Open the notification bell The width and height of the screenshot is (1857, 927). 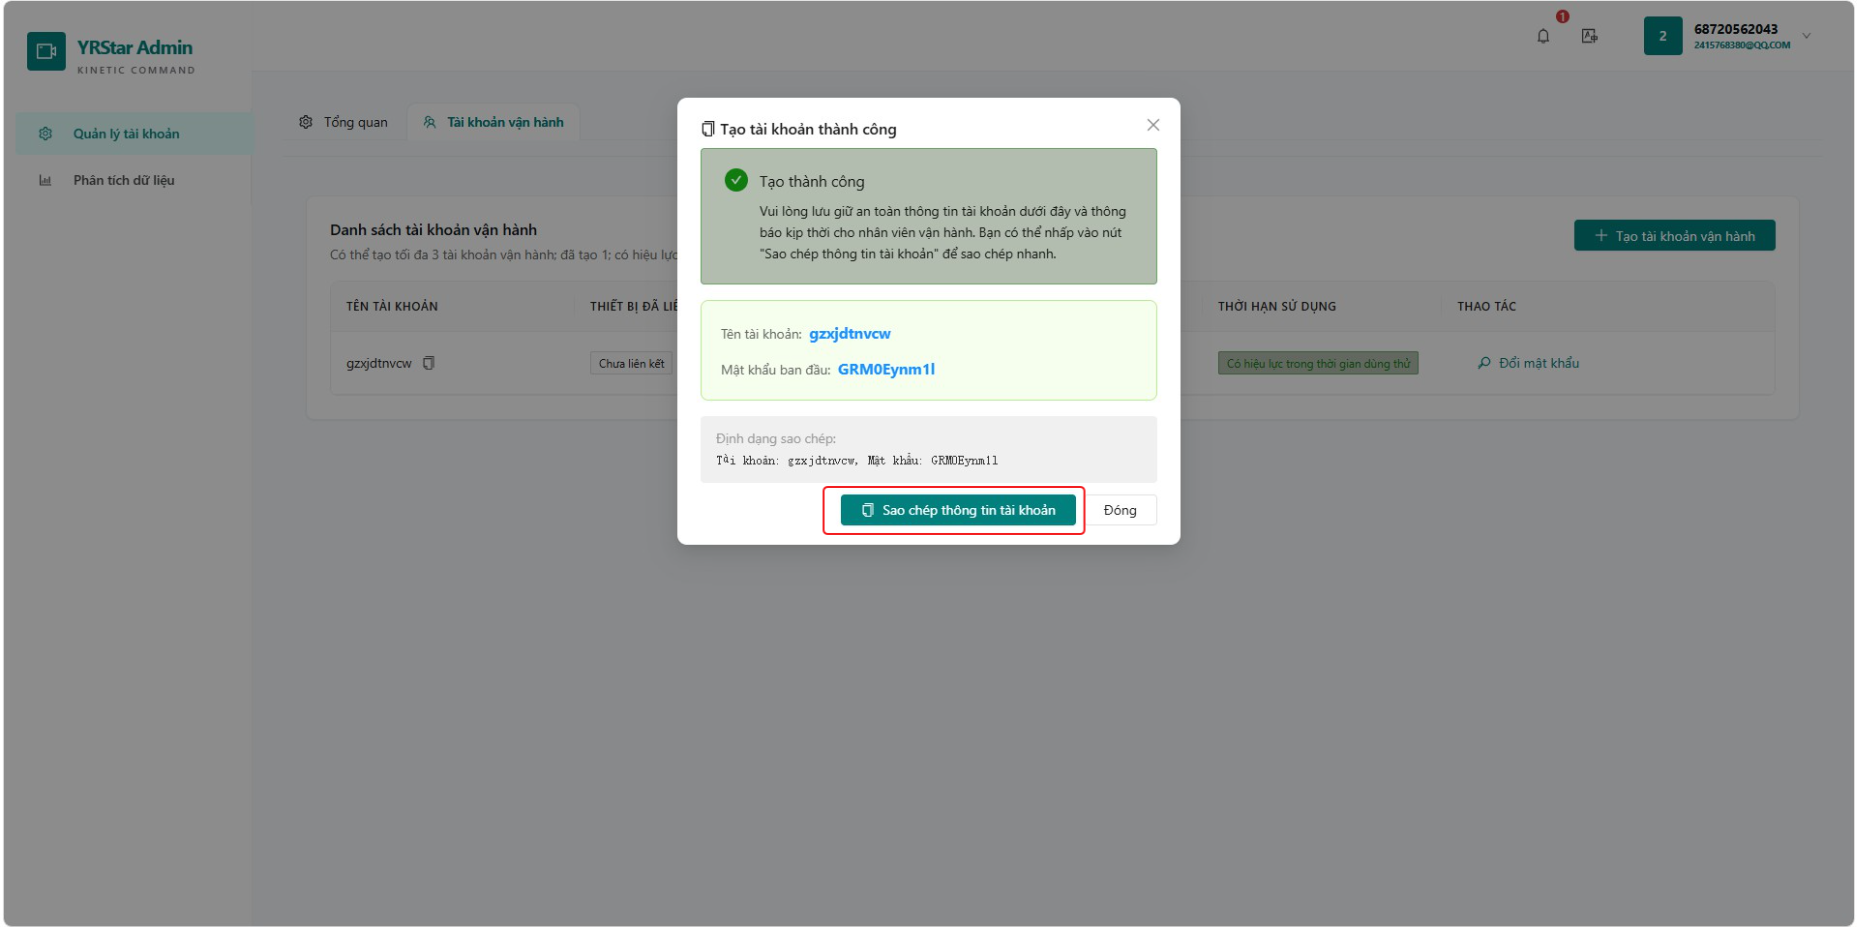1543,36
